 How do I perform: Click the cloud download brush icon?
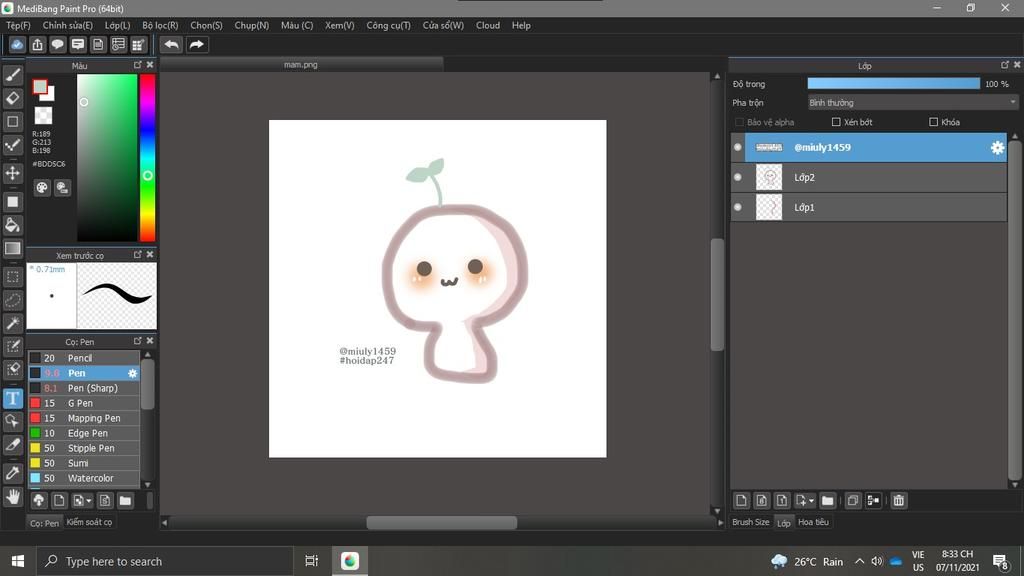39,501
